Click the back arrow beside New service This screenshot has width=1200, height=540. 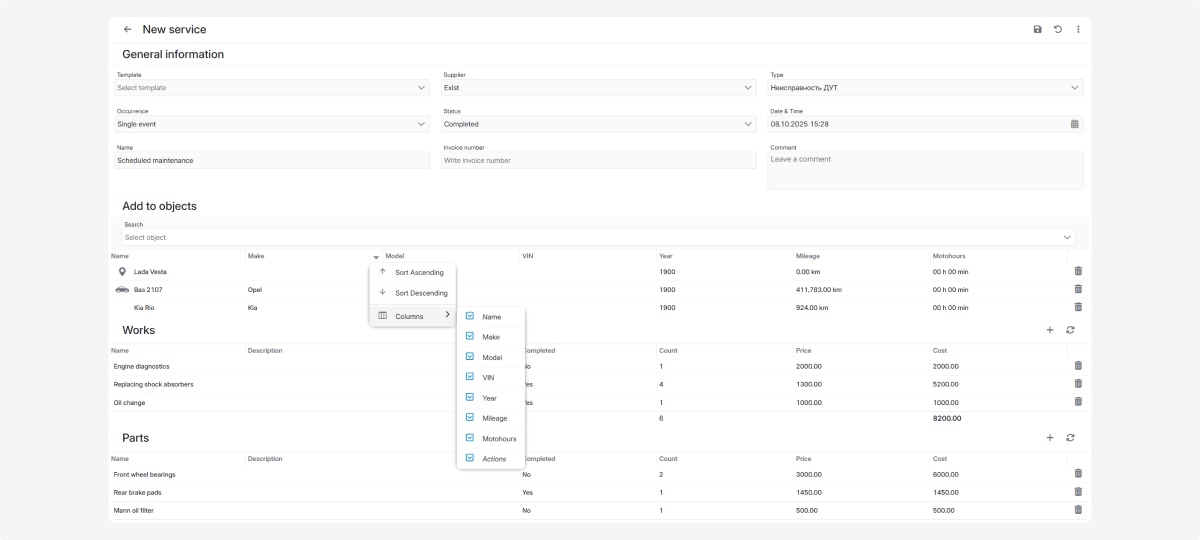coord(127,30)
